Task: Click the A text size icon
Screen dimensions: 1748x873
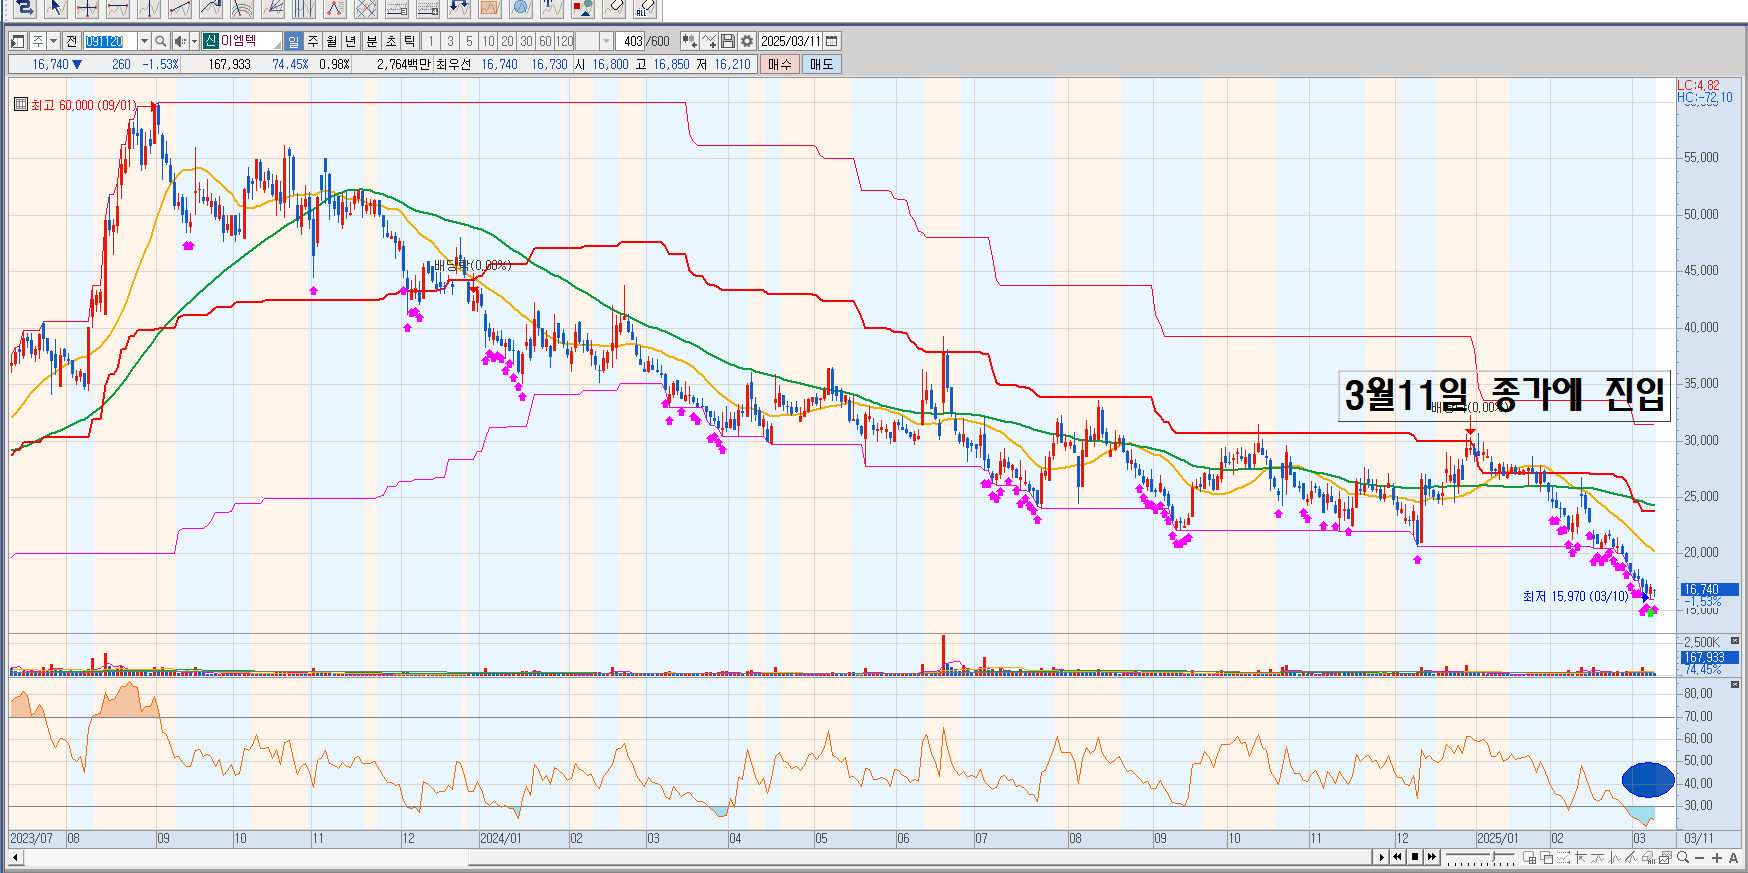Action: 1733,858
